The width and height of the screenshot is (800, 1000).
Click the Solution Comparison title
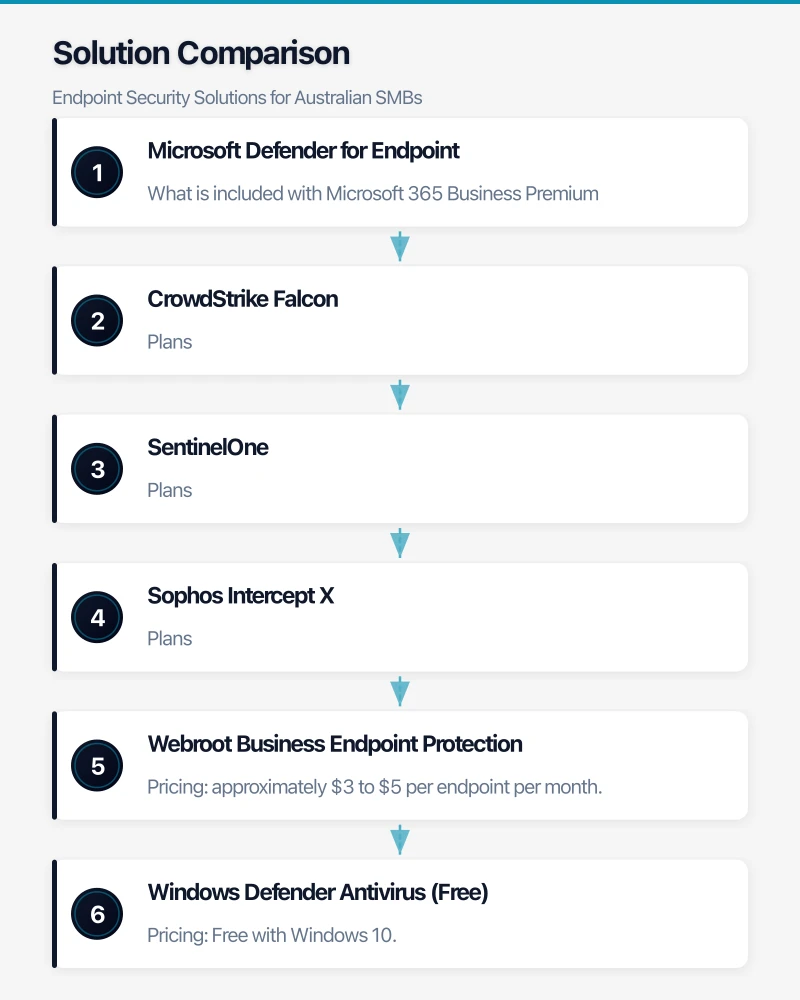200,52
